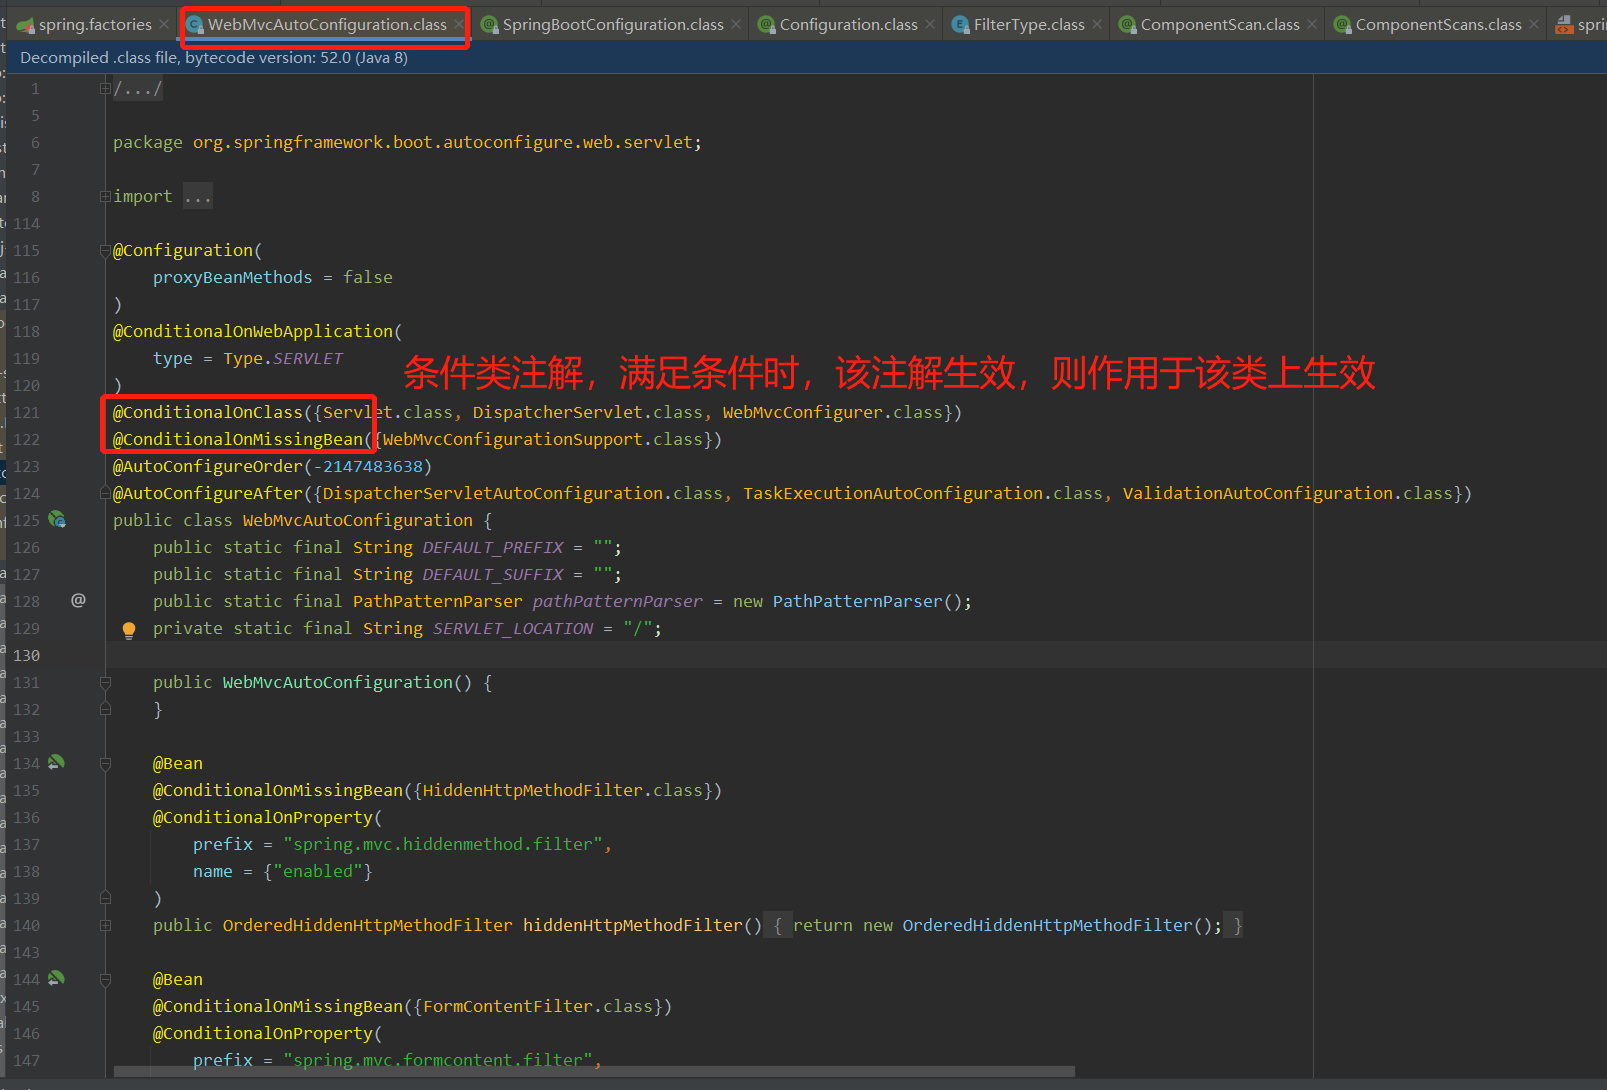
Task: Expand hiddenHttpMethodFilter method body on line 140
Action: click(105, 926)
